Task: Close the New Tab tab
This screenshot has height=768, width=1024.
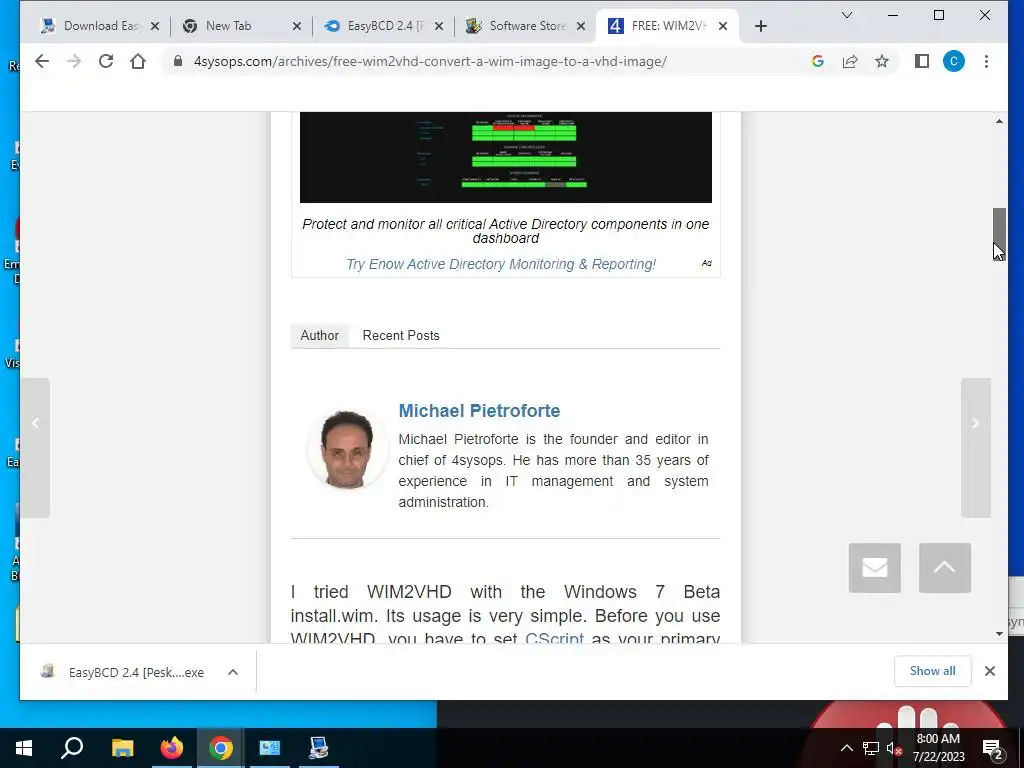Action: 296,26
